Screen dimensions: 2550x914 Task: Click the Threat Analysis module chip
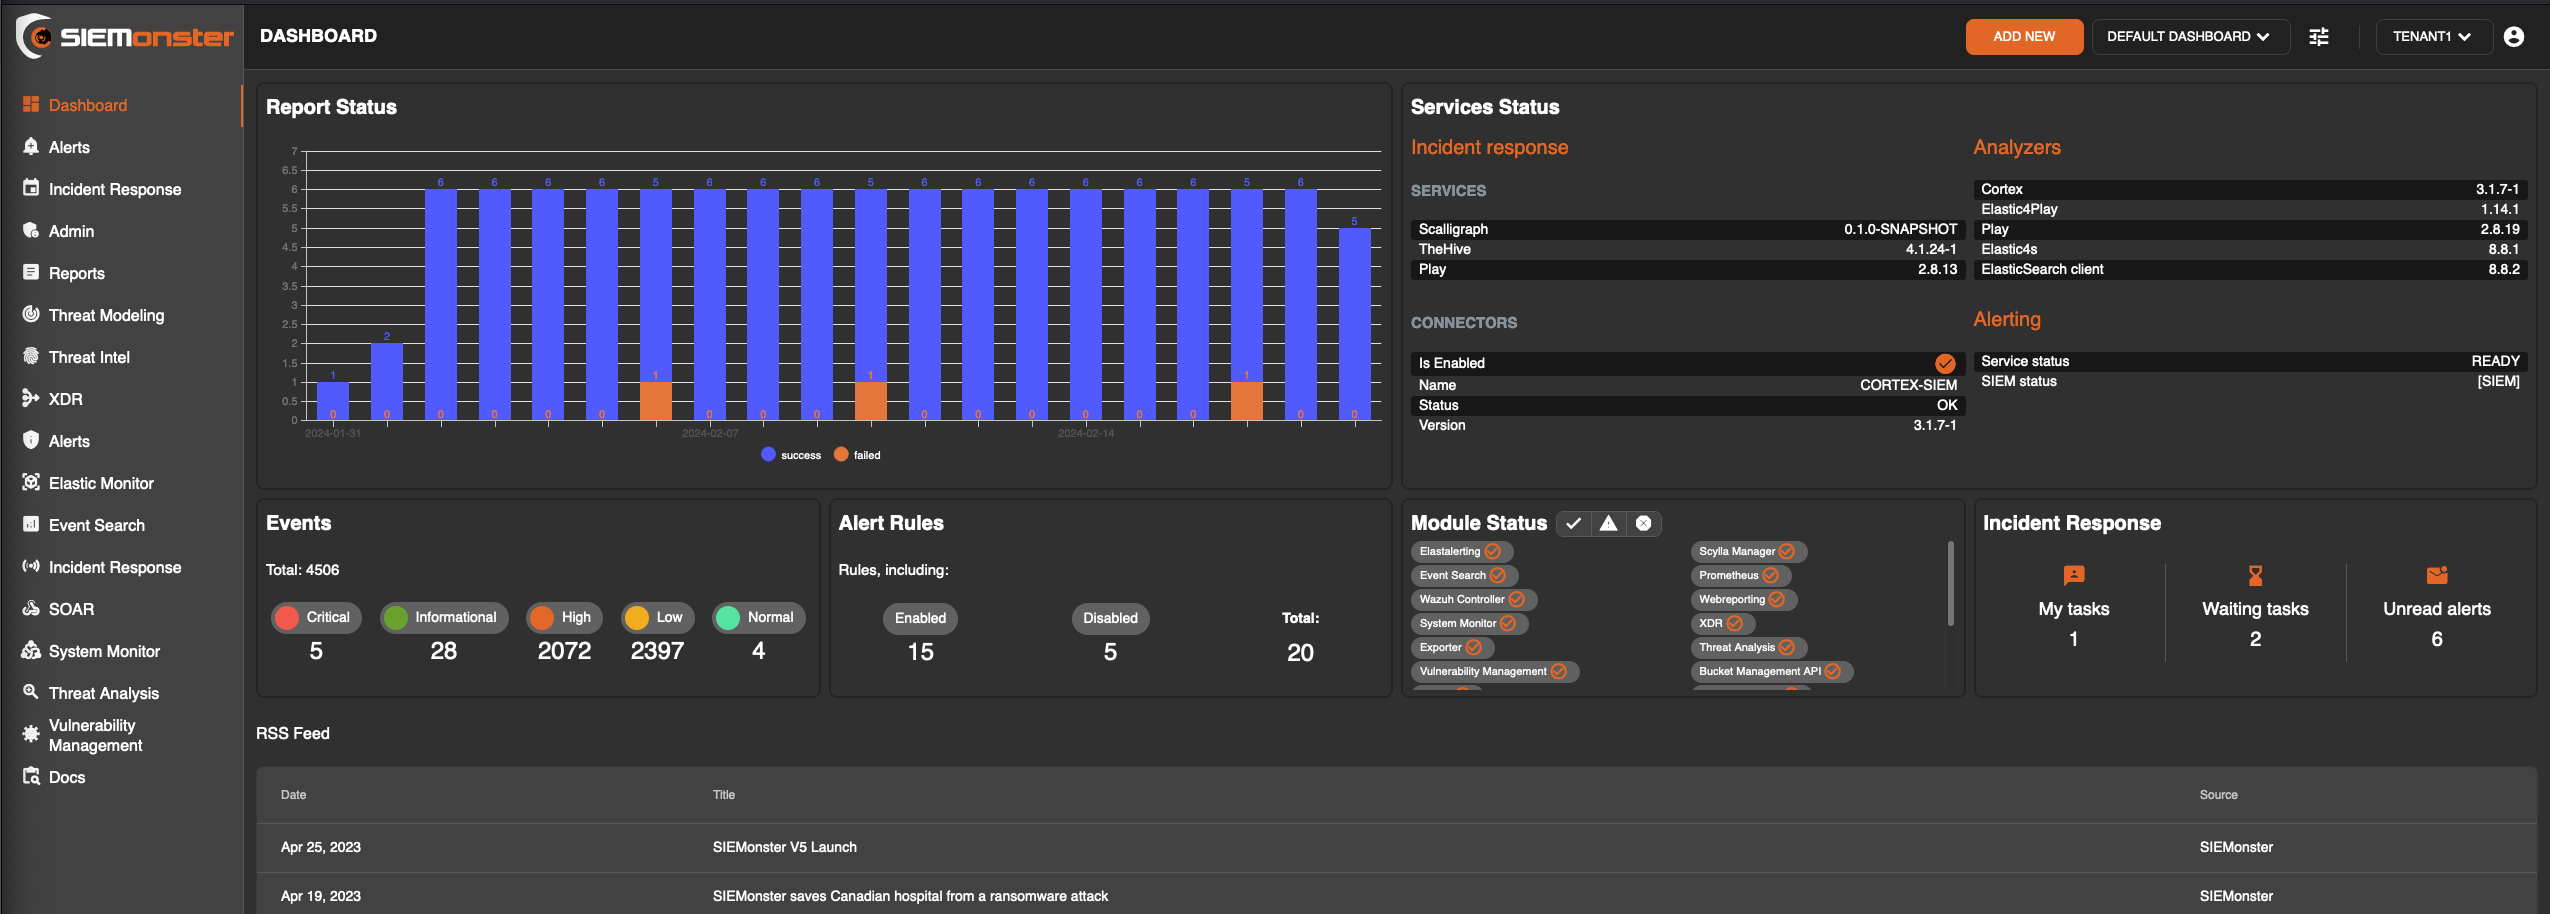(x=1749, y=647)
